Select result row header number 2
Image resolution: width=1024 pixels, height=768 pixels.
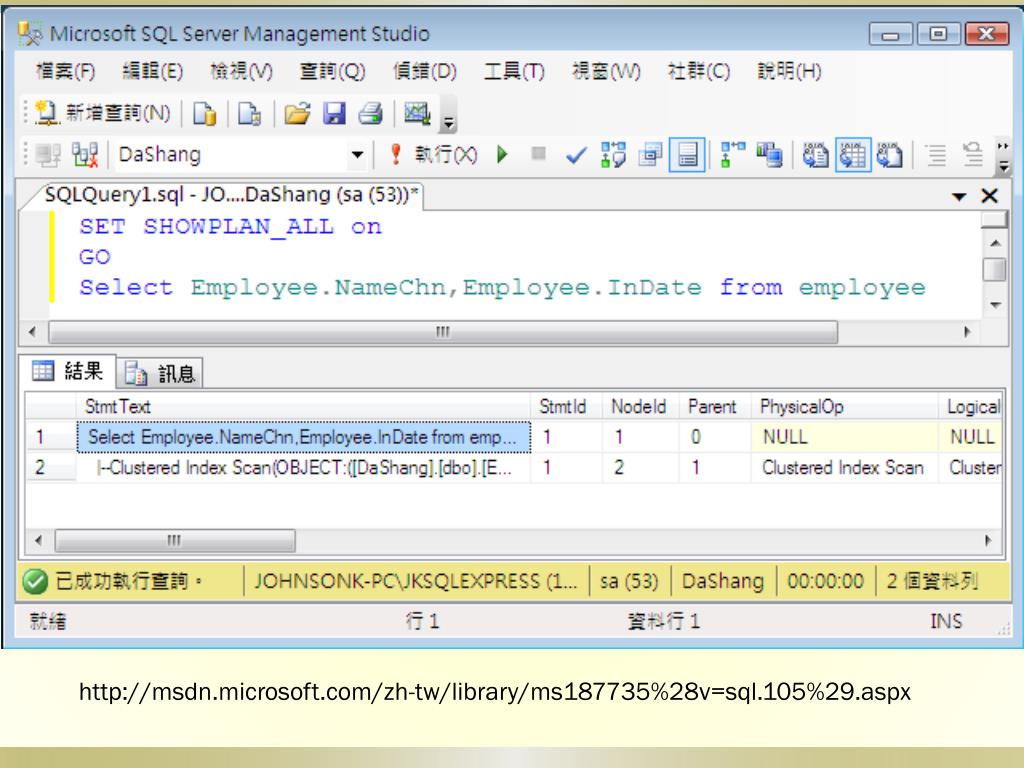point(50,468)
